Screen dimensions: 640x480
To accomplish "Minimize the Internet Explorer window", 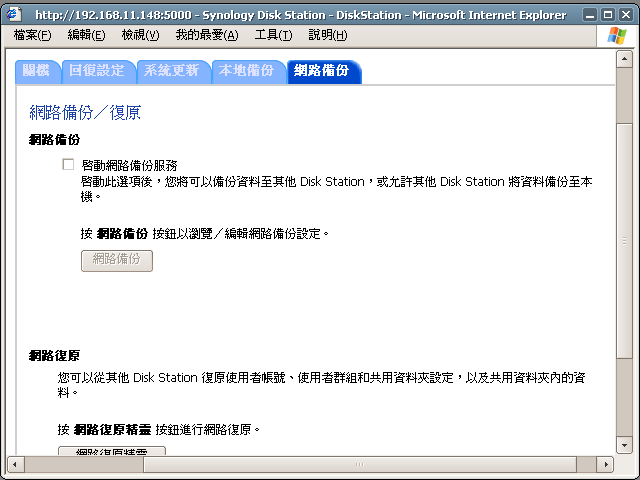I will pos(590,15).
